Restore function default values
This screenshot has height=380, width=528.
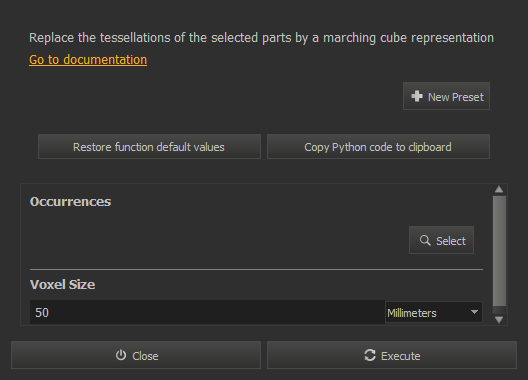pos(149,147)
